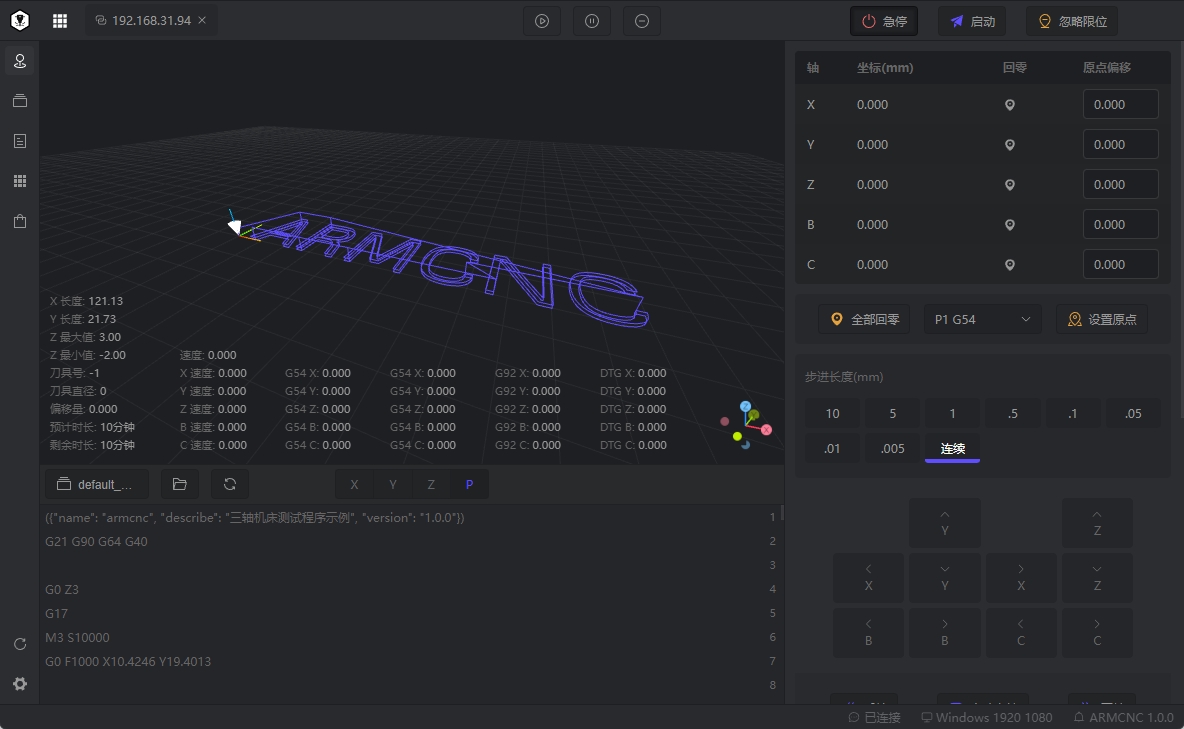The image size is (1184, 729).
Task: Stop program with the circle-minus icon
Action: tap(642, 21)
